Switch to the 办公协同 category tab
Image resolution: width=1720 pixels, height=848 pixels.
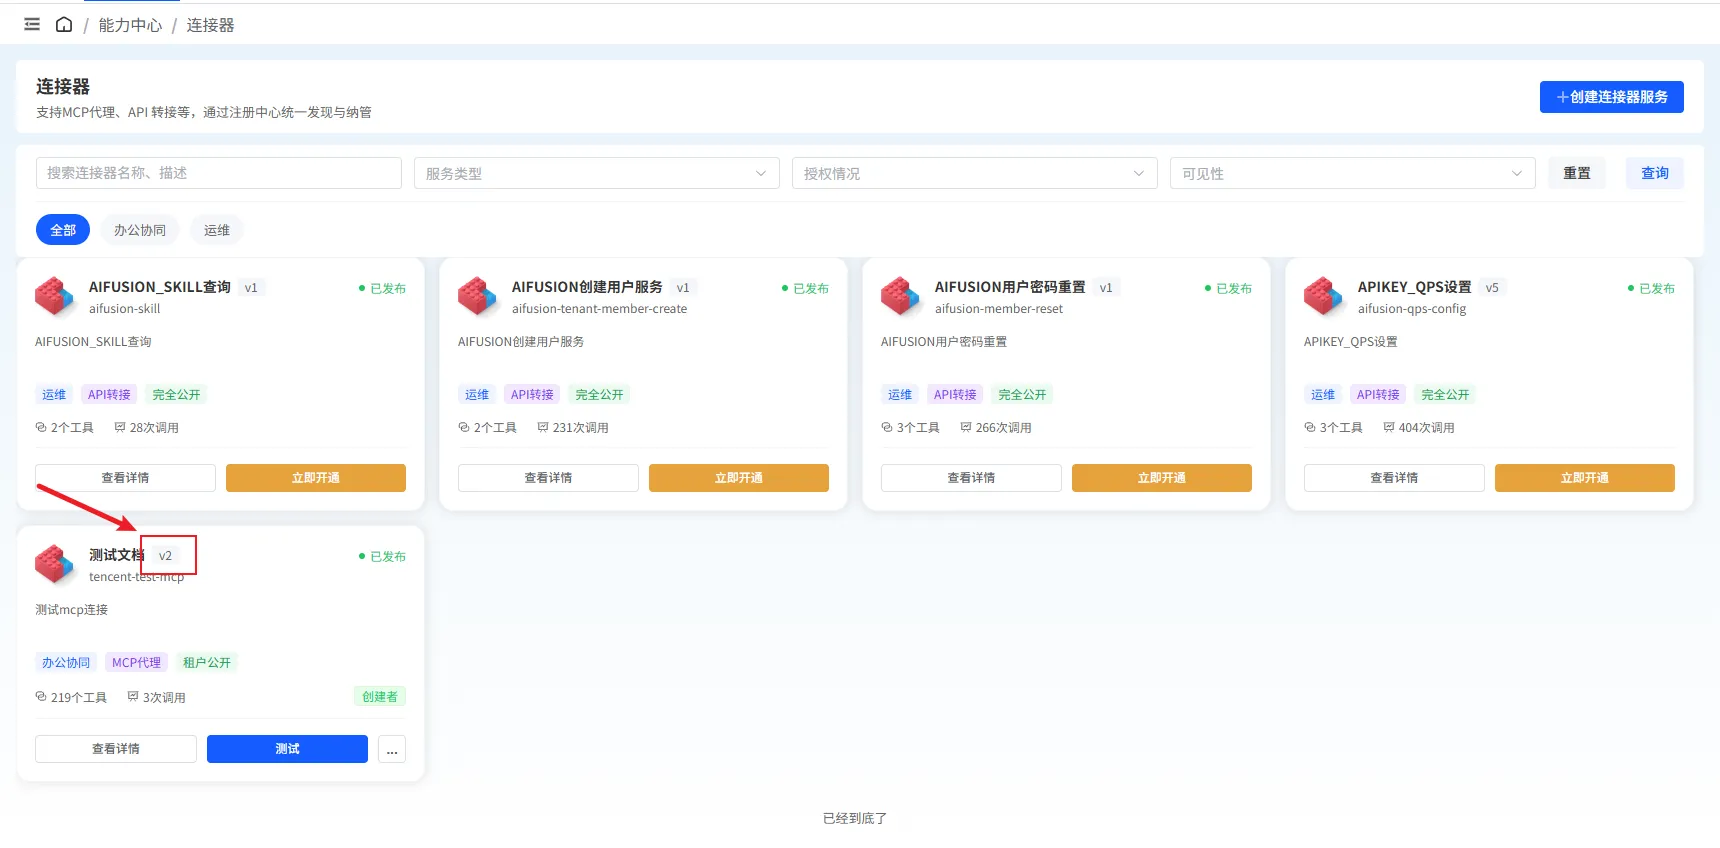[x=140, y=230]
